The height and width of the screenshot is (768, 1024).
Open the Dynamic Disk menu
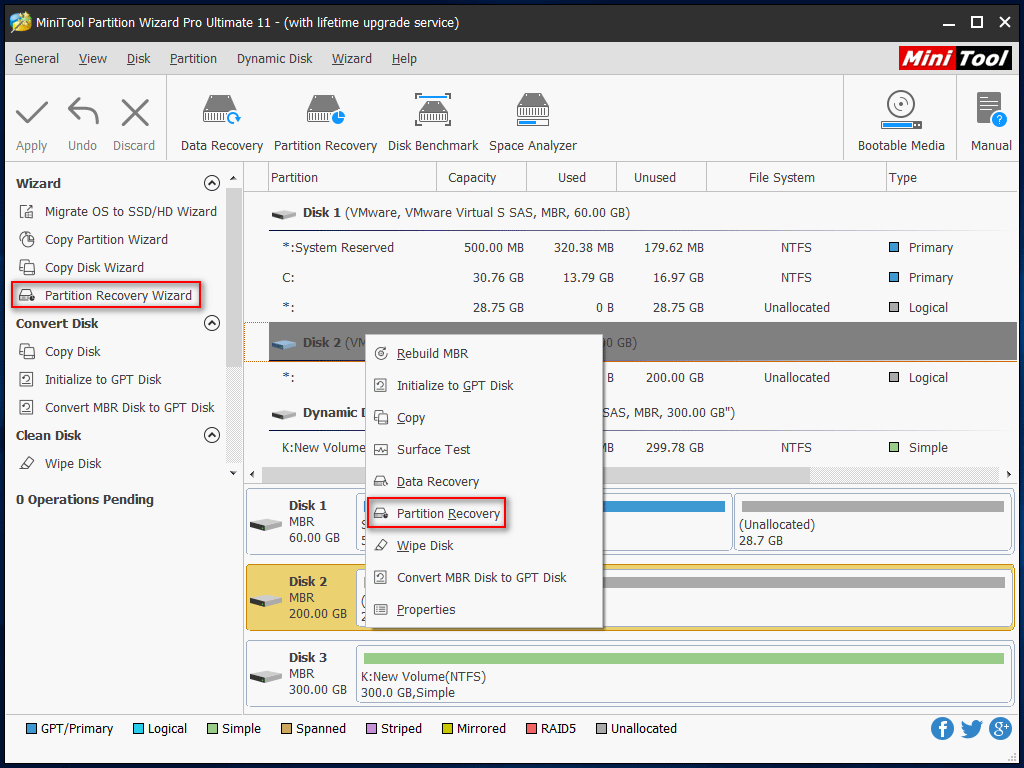(274, 59)
